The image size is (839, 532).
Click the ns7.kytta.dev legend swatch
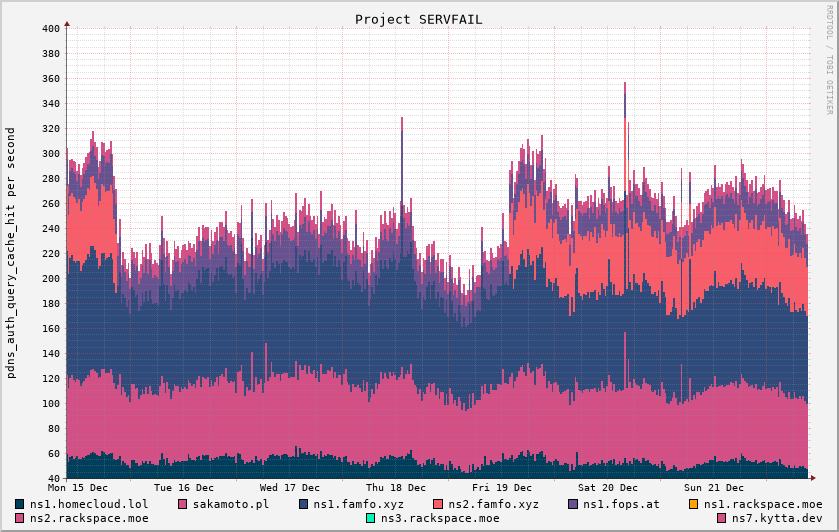point(722,518)
